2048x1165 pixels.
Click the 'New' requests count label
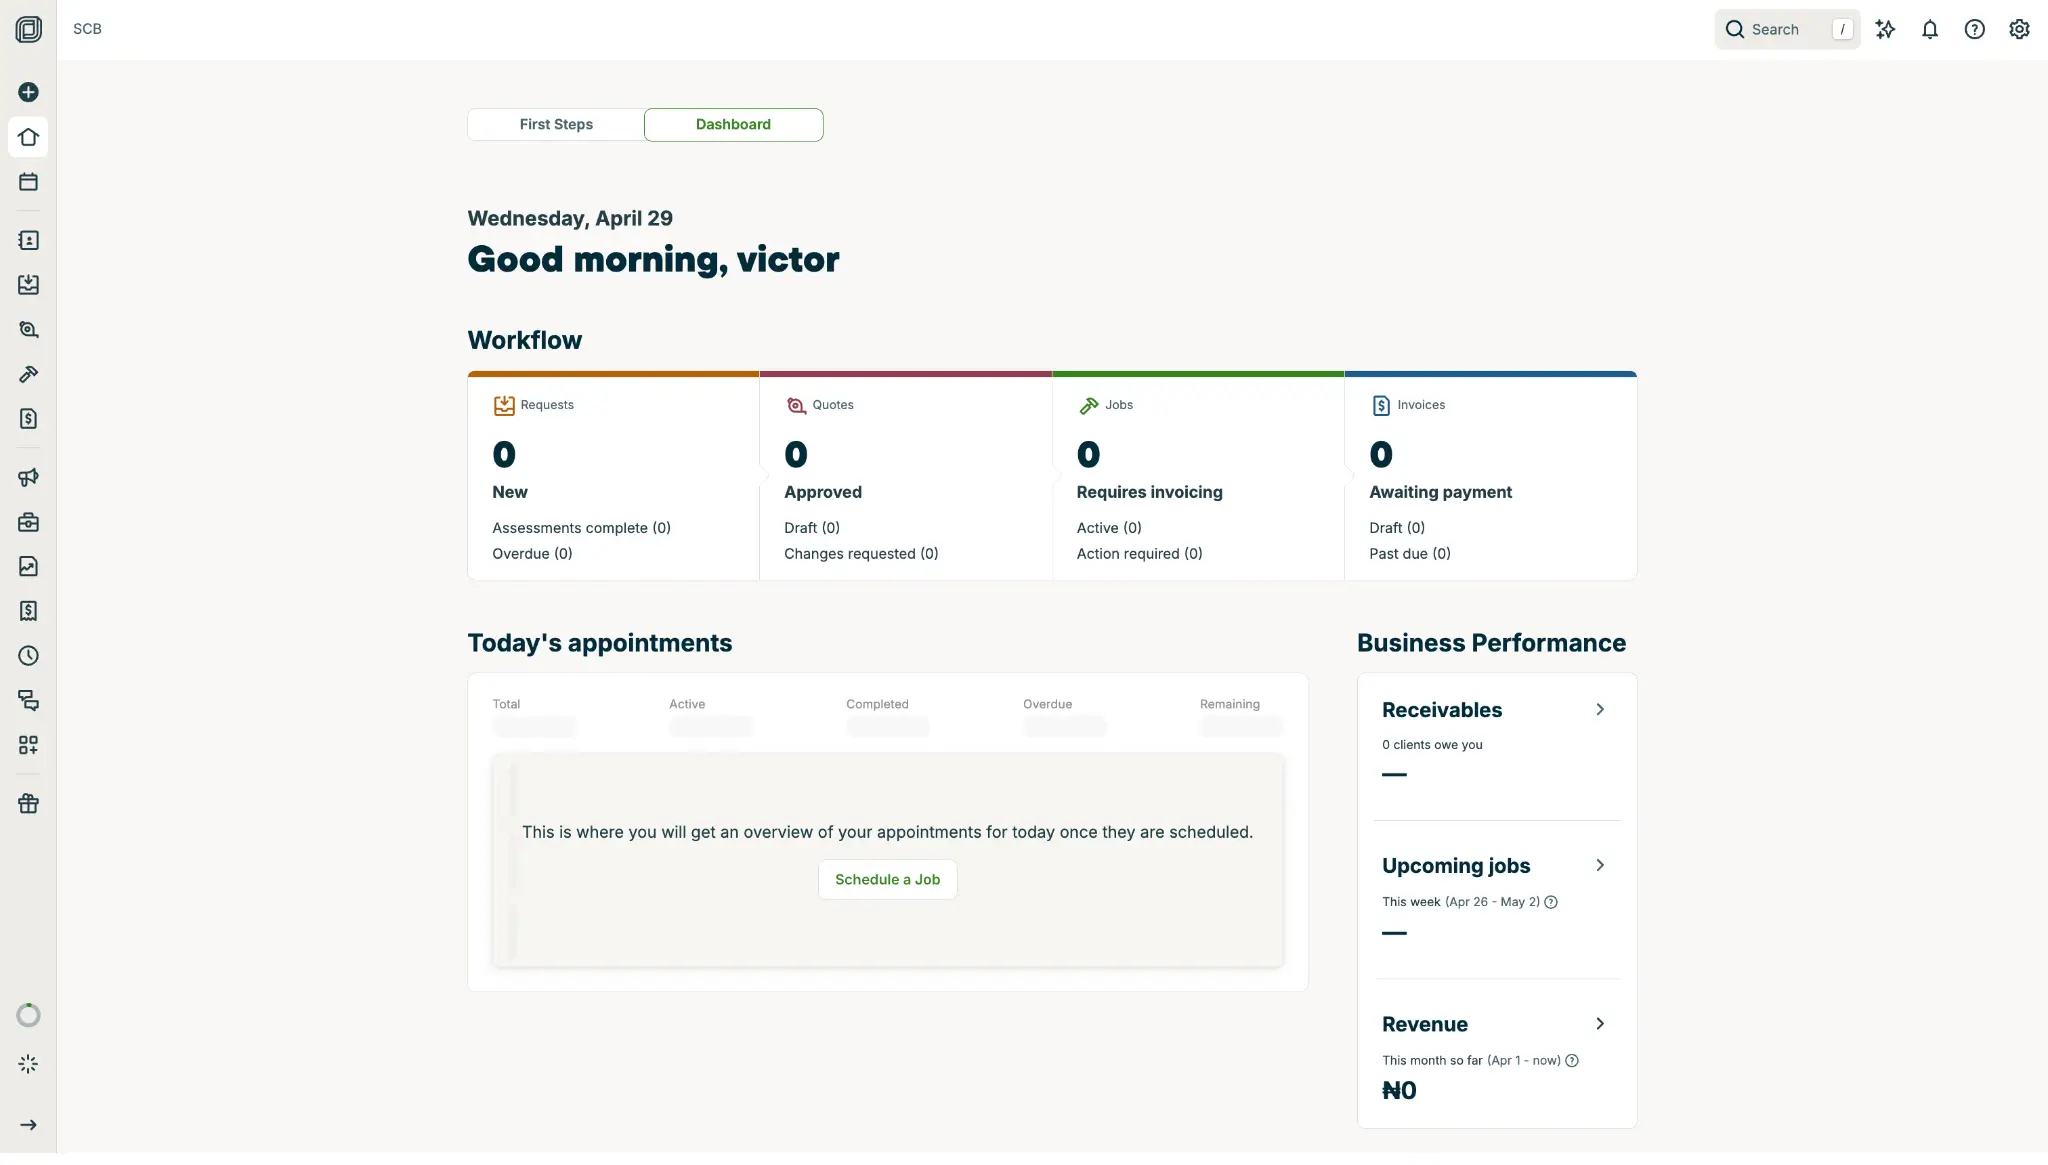(510, 492)
